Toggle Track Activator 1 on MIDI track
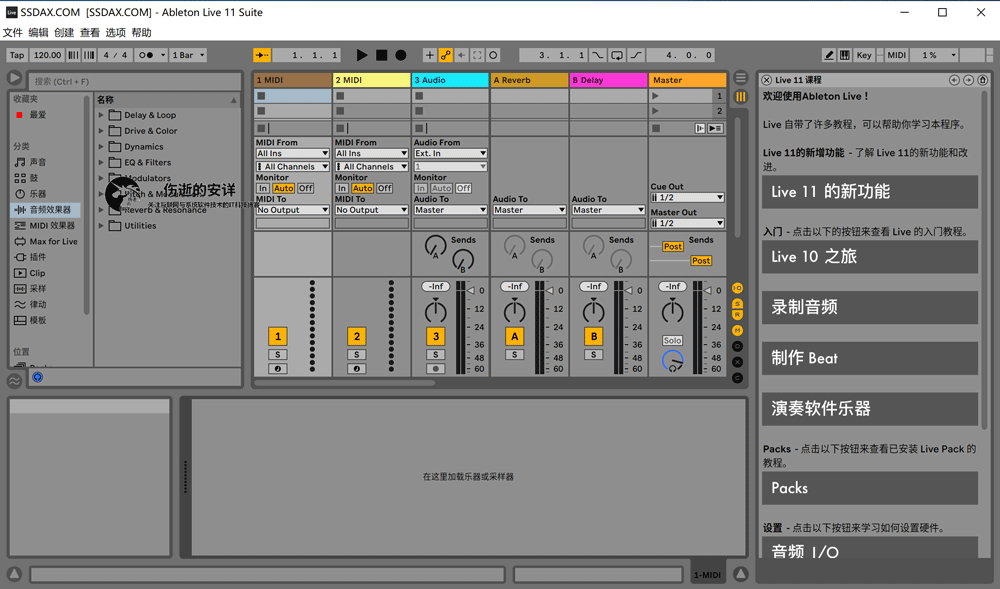 [277, 336]
